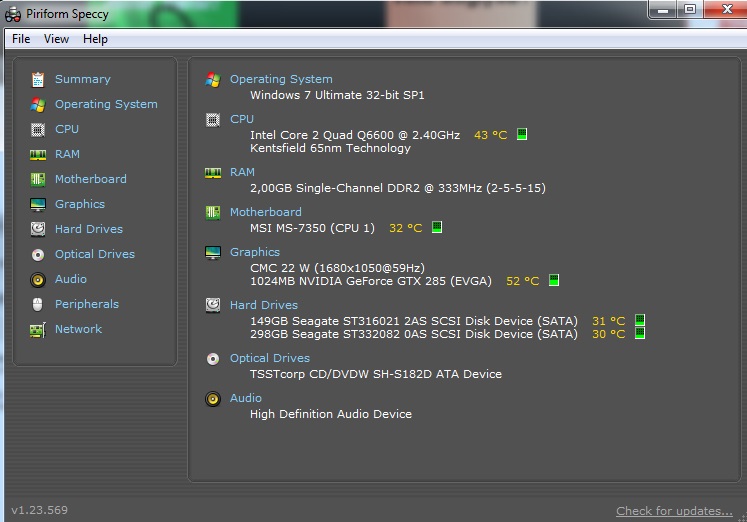747x522 pixels.
Task: Go to the CPU section in sidebar
Action: [x=67, y=129]
